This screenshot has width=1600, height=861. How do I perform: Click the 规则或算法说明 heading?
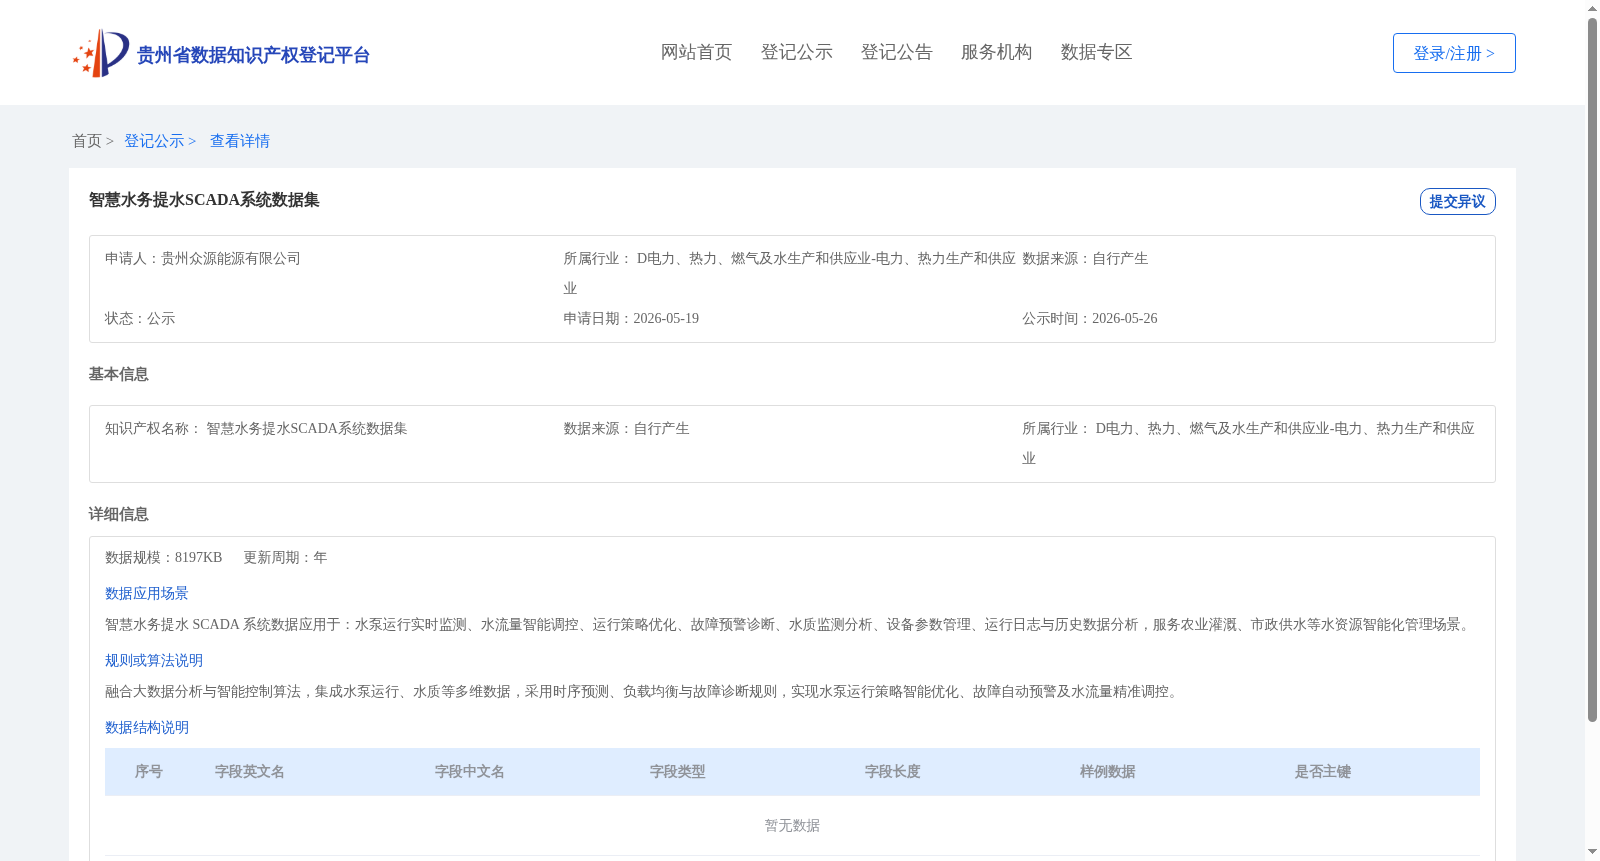coord(154,660)
